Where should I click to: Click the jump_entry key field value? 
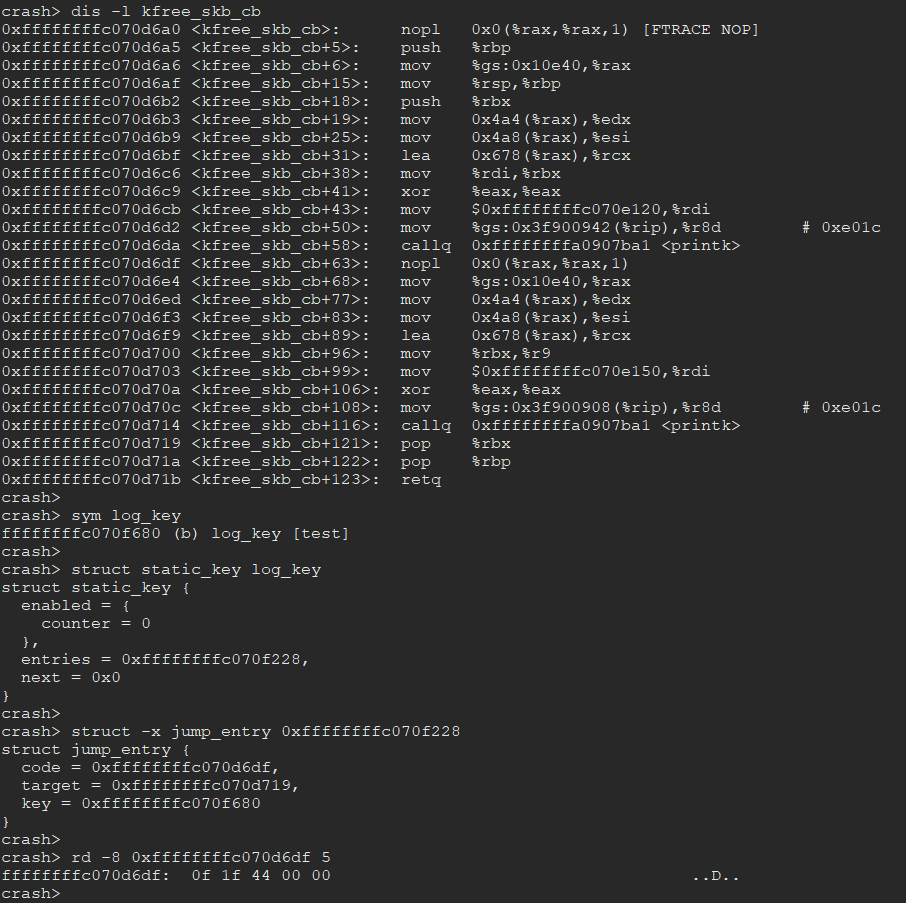pyautogui.click(x=171, y=803)
